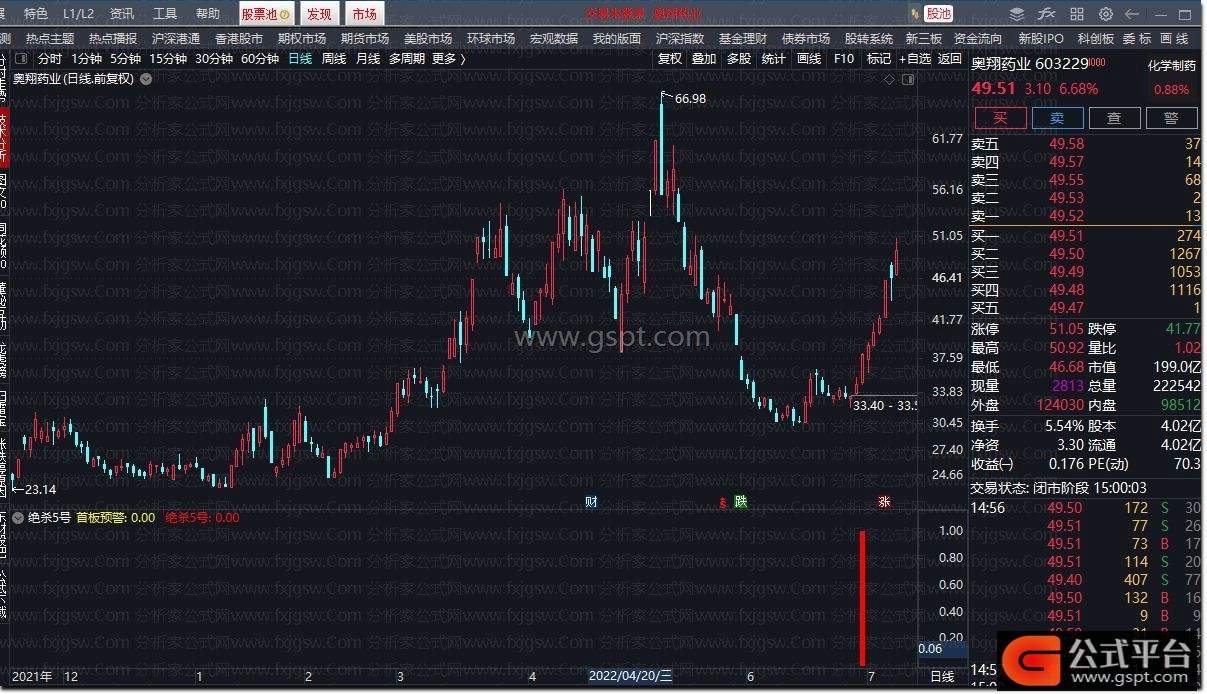Screen dimensions: 1207x694
Task: Switch to the 市场 tab
Action: (x=365, y=14)
